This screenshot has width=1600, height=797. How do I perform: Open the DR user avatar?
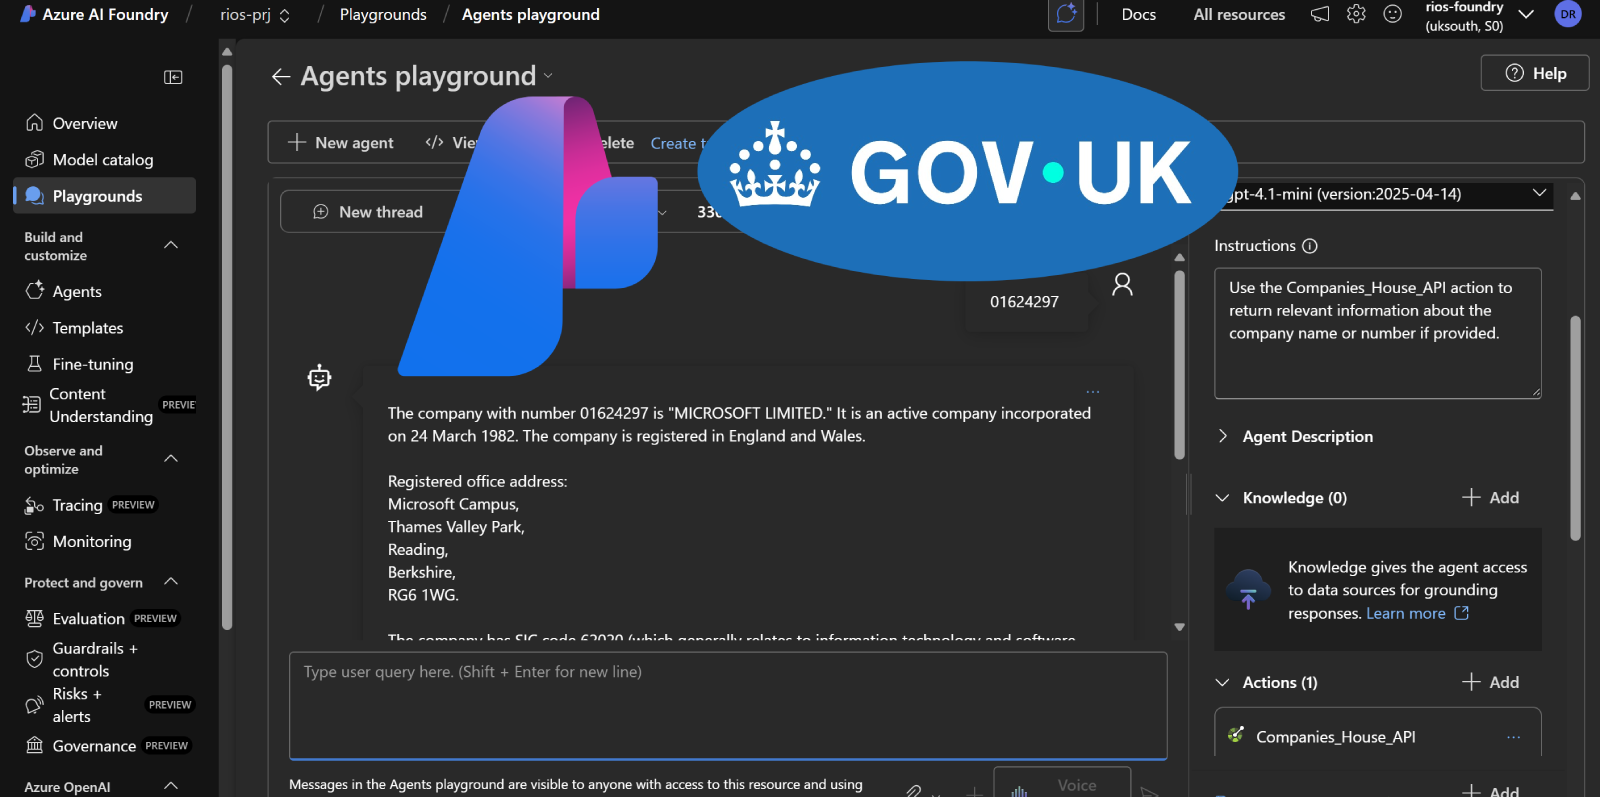point(1568,14)
